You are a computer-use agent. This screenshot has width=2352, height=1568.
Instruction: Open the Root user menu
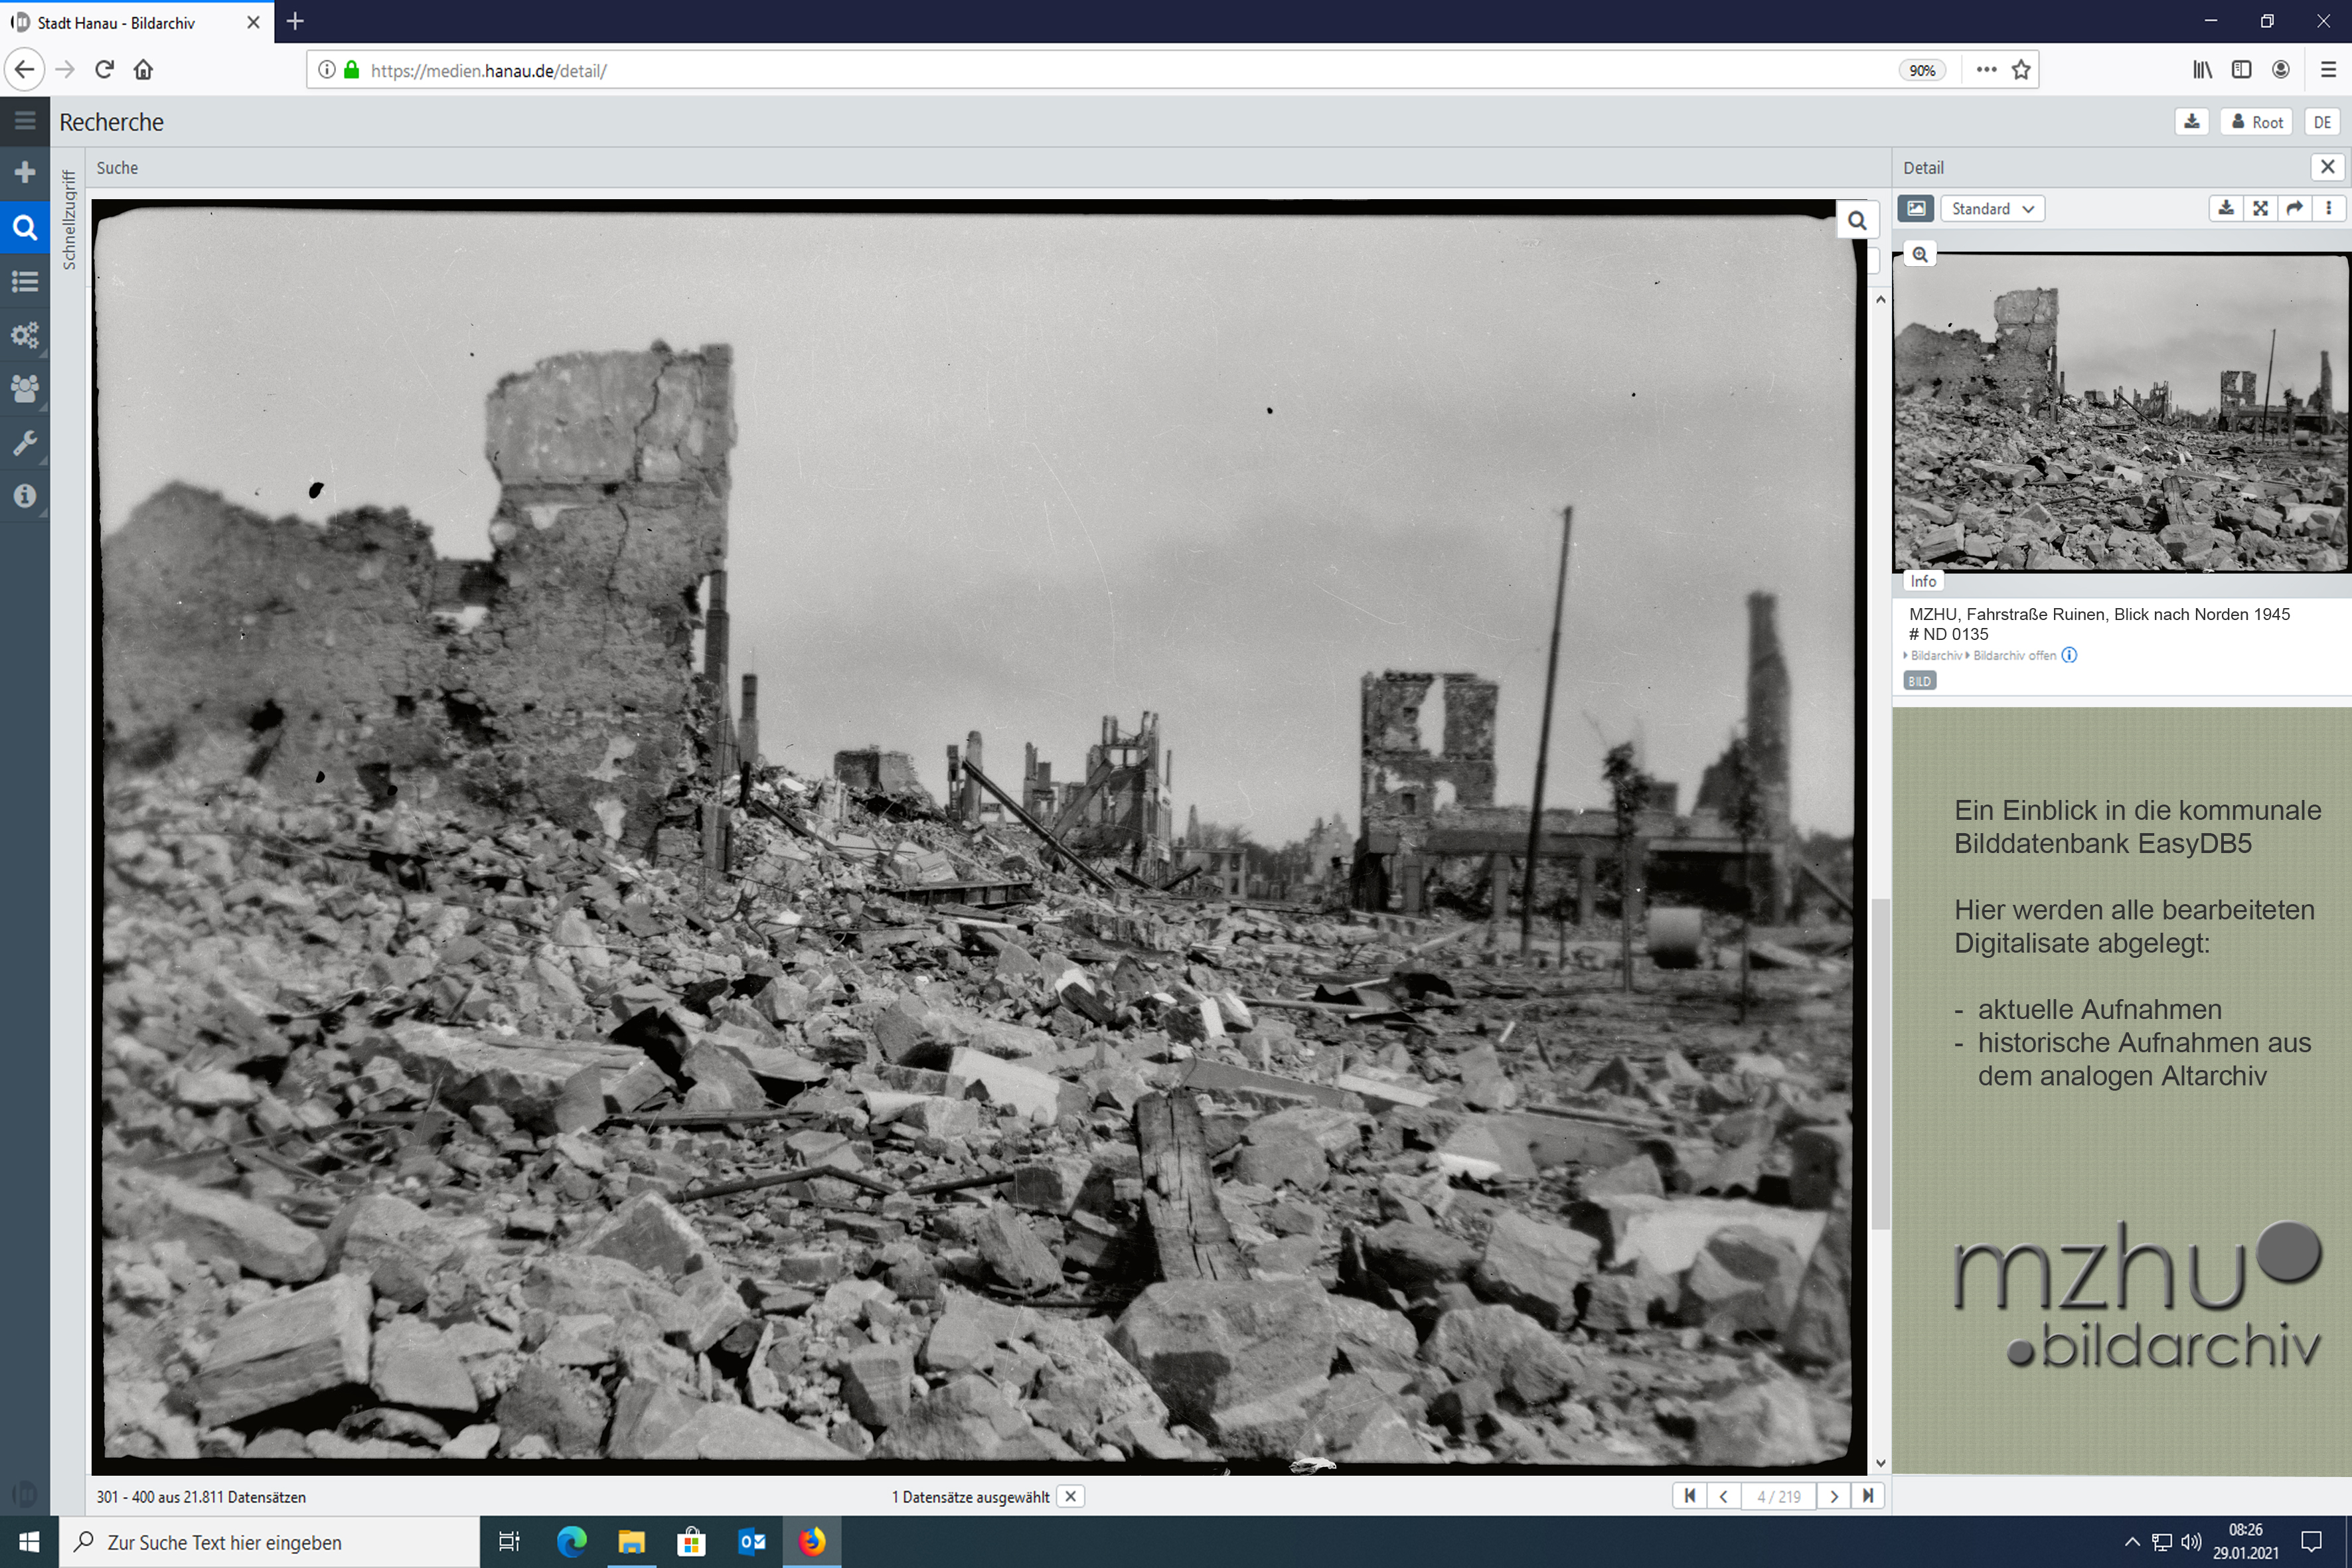tap(2257, 122)
